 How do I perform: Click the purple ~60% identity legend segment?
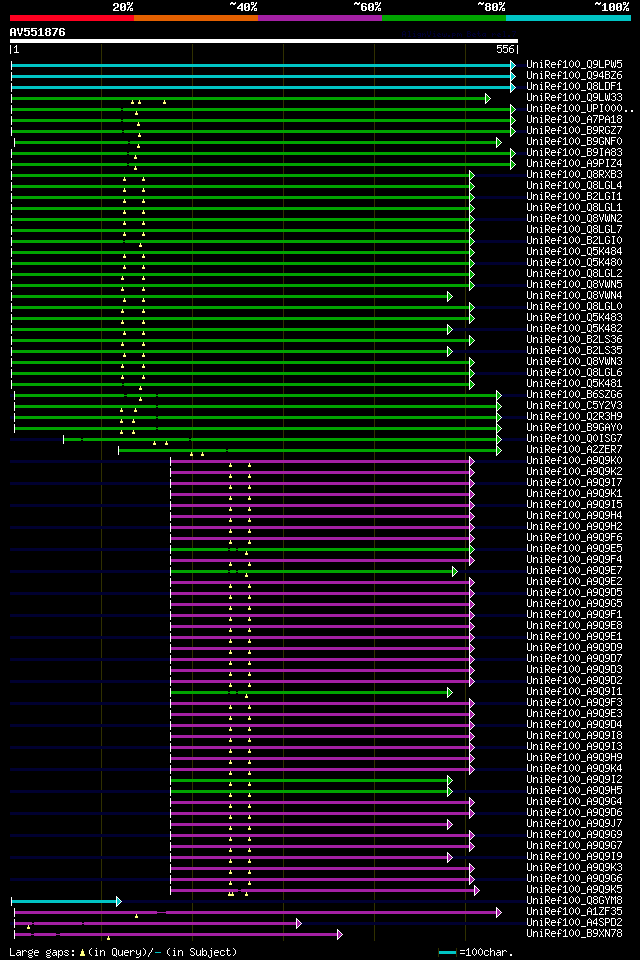pos(320,18)
